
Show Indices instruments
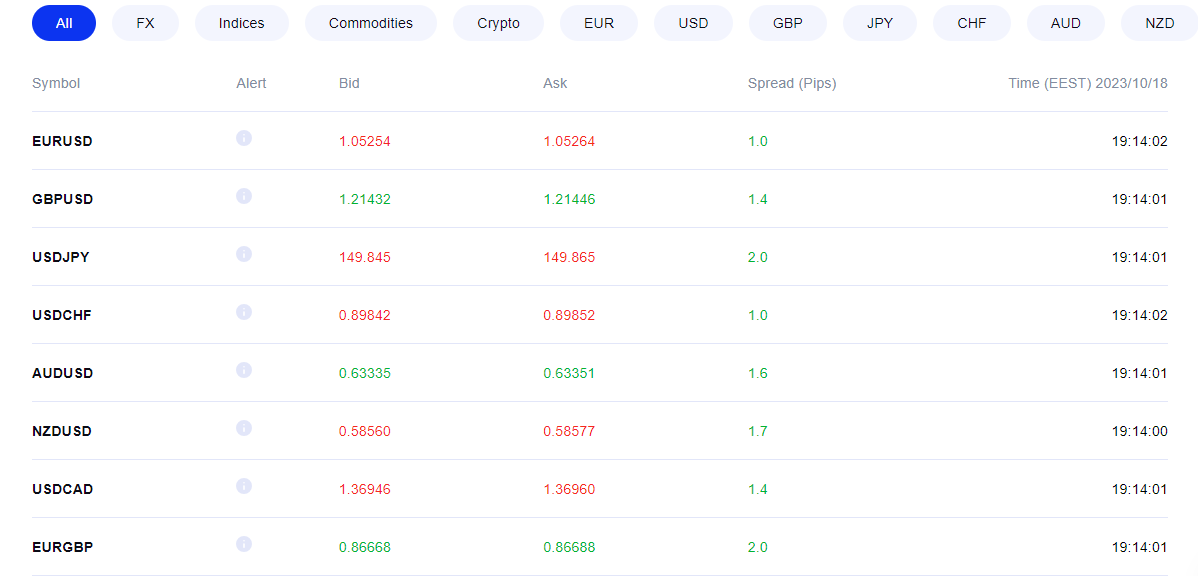tap(241, 23)
